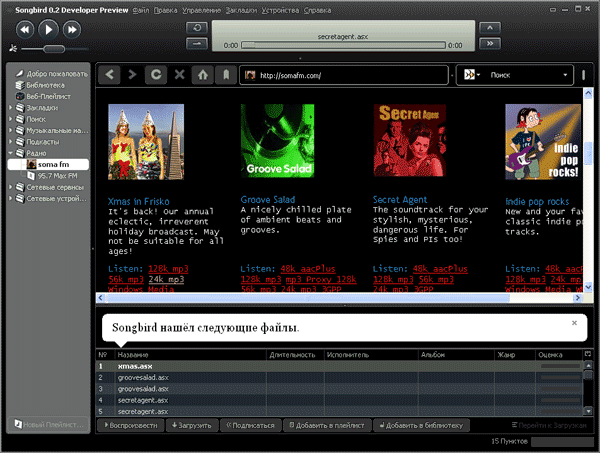Click the previous track button

(25, 29)
